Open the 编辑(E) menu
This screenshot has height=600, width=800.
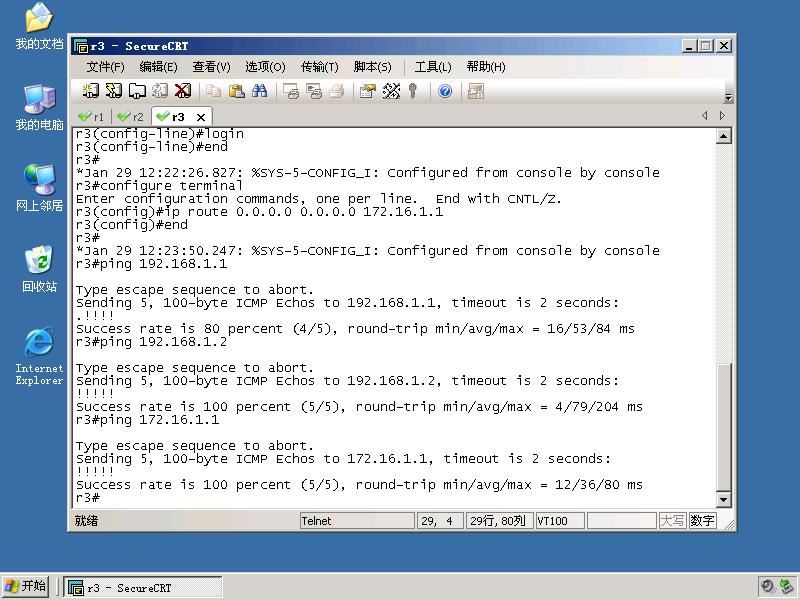pos(158,67)
